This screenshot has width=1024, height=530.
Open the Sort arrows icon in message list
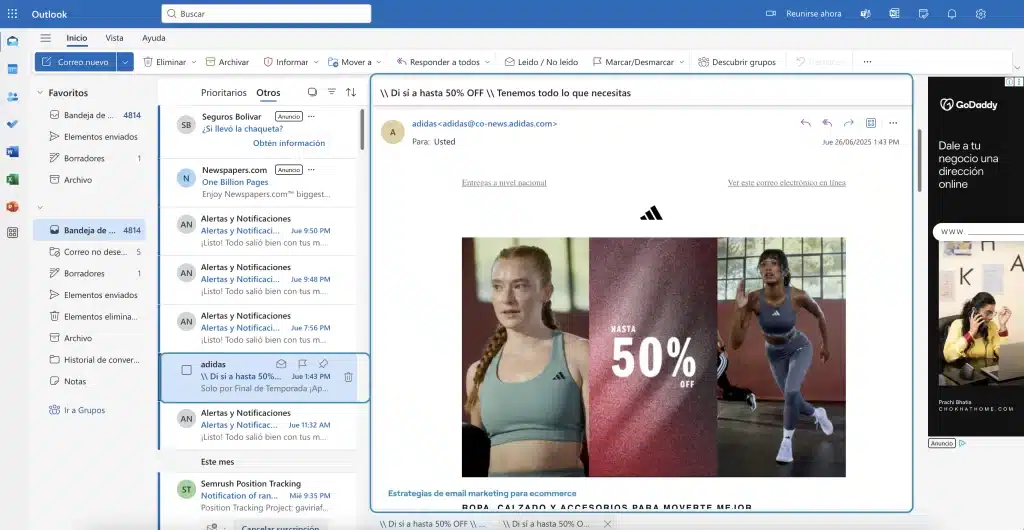point(351,92)
